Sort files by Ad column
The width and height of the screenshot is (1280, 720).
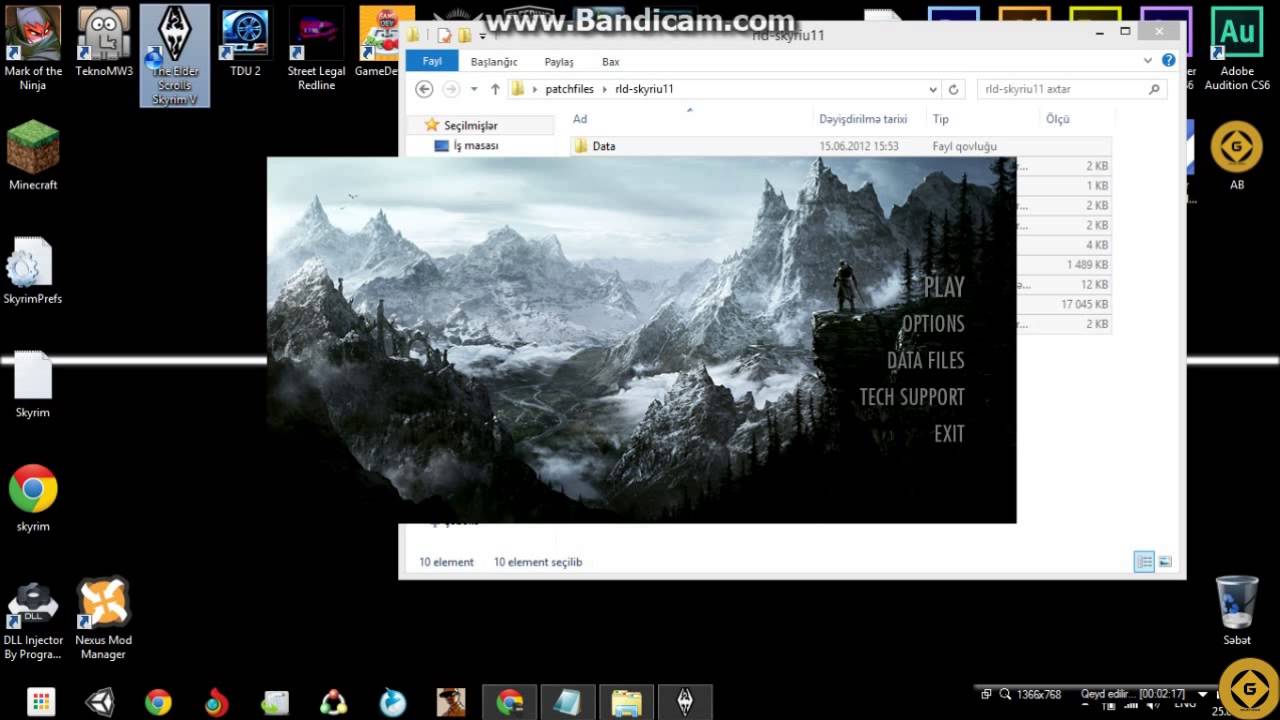coord(580,119)
